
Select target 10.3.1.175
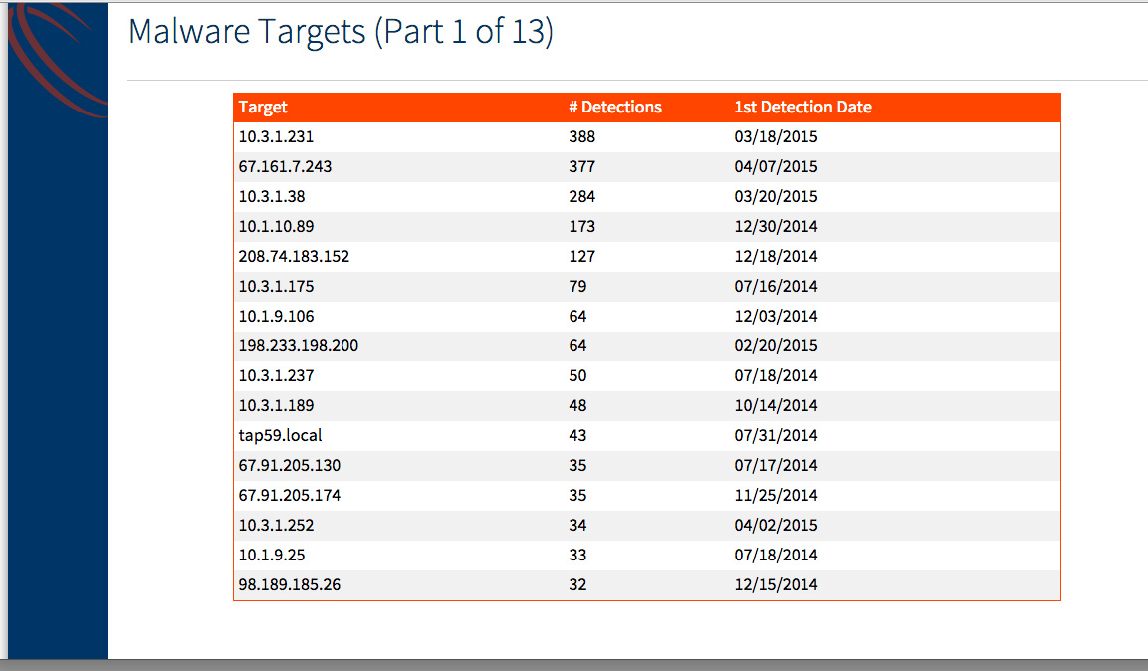pos(276,286)
